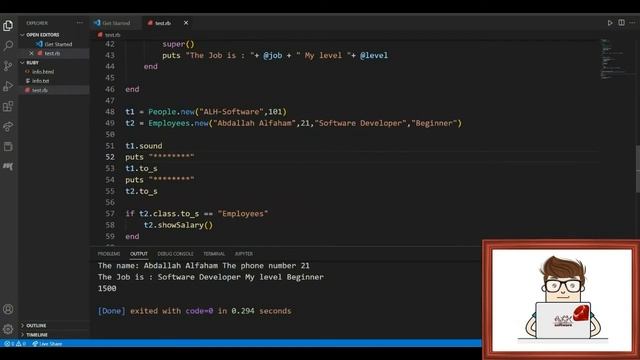Select Get Started in Open Editors
The width and height of the screenshot is (640, 360).
[x=54, y=44]
